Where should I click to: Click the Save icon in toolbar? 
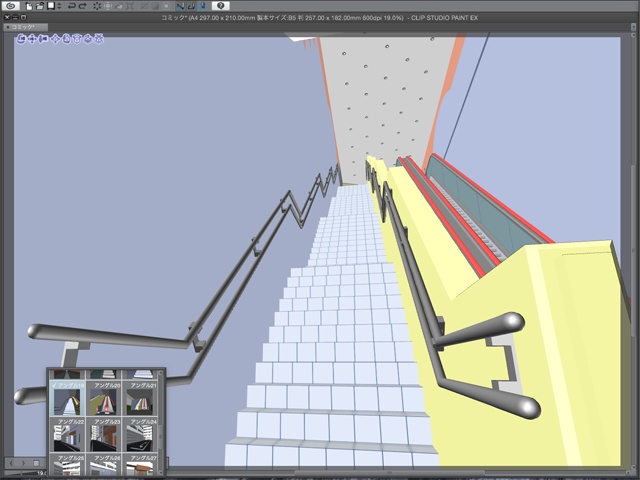(x=51, y=6)
